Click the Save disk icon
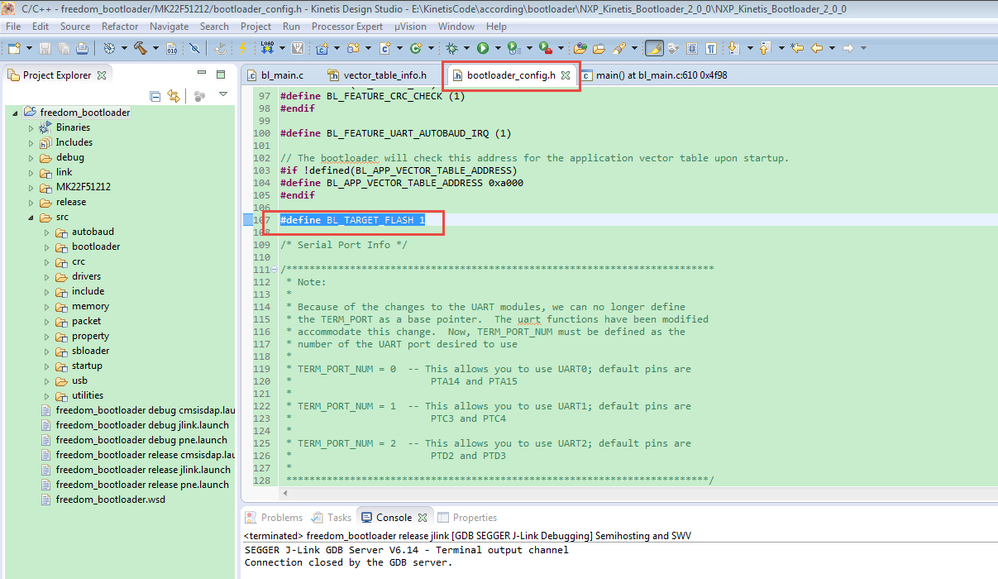 tap(45, 48)
